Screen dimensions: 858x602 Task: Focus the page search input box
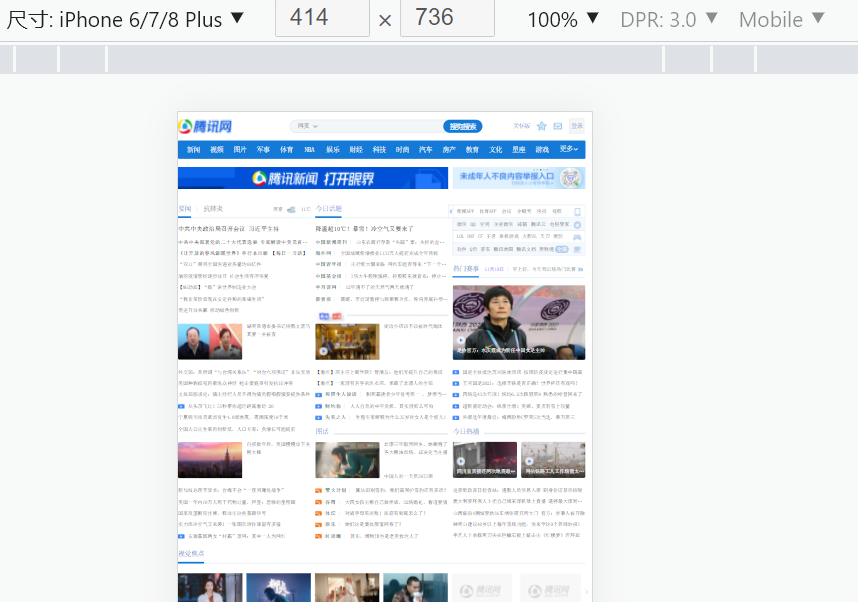380,126
